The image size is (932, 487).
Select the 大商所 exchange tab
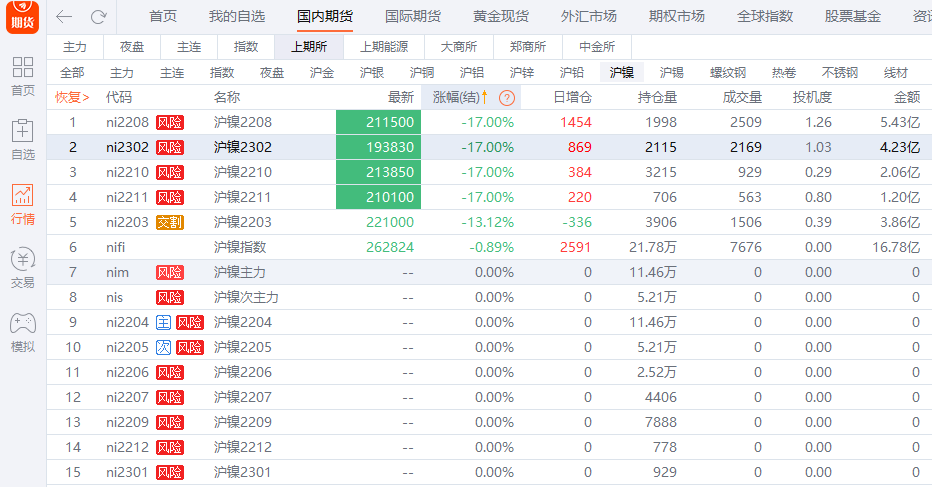458,47
